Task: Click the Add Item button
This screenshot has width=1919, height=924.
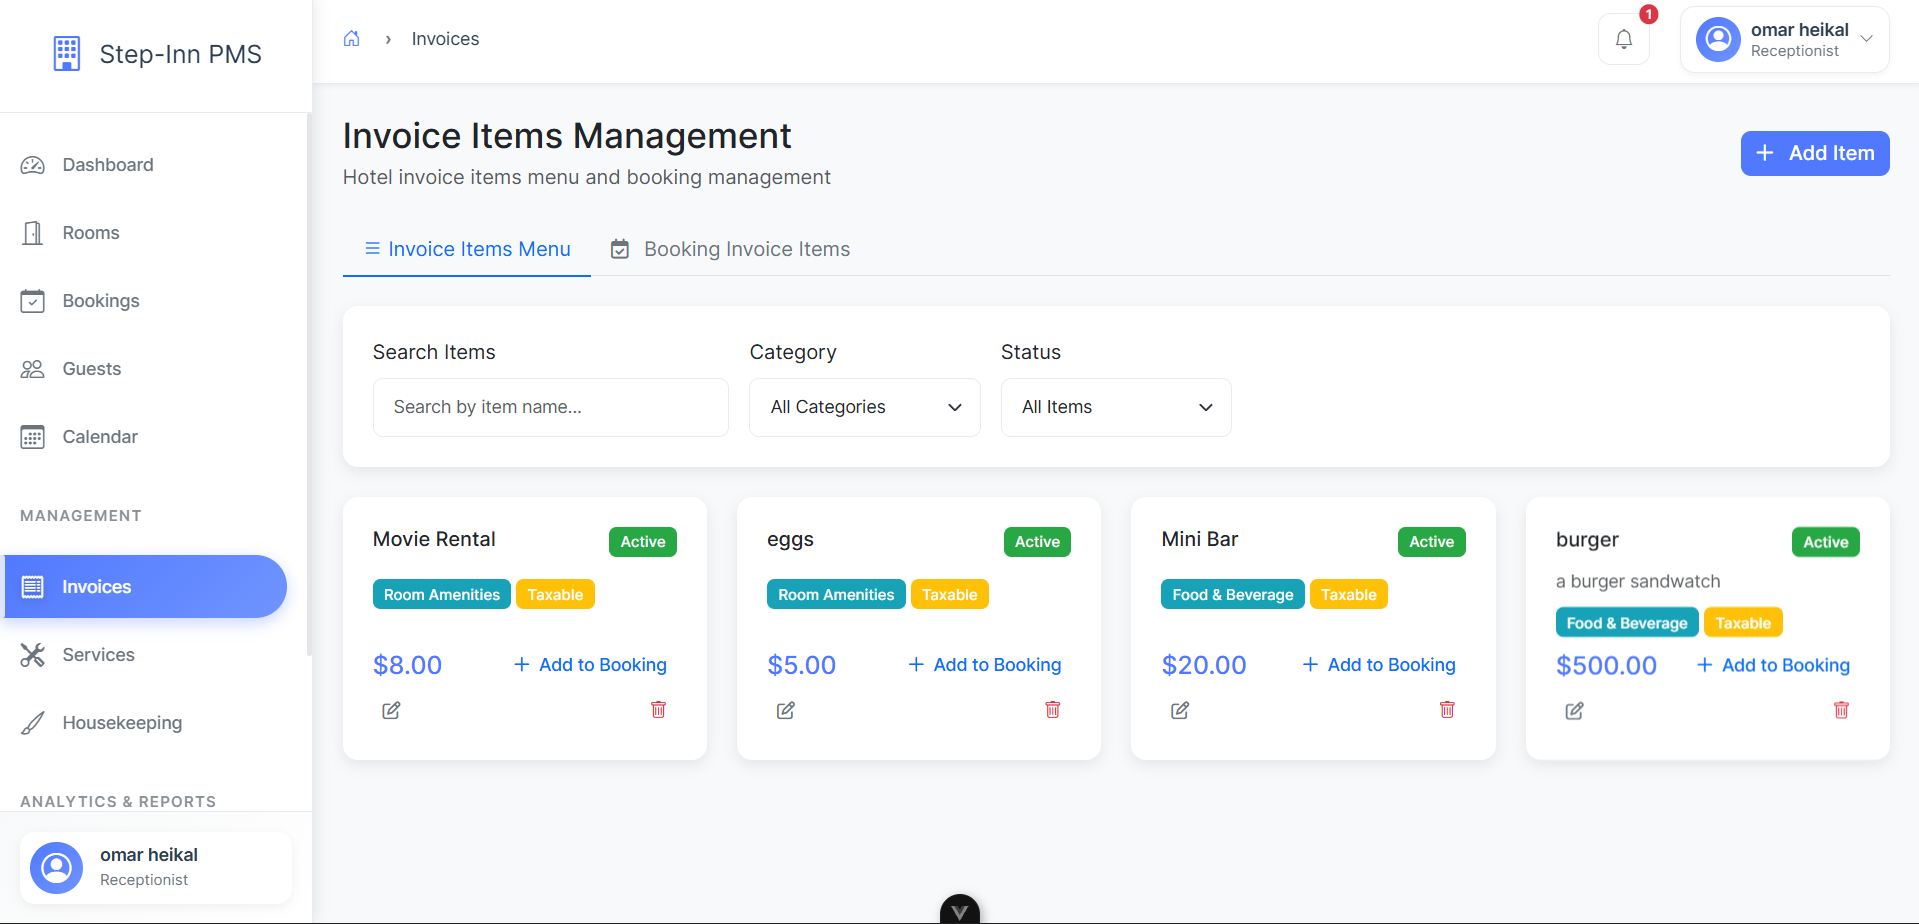Action: coord(1814,153)
